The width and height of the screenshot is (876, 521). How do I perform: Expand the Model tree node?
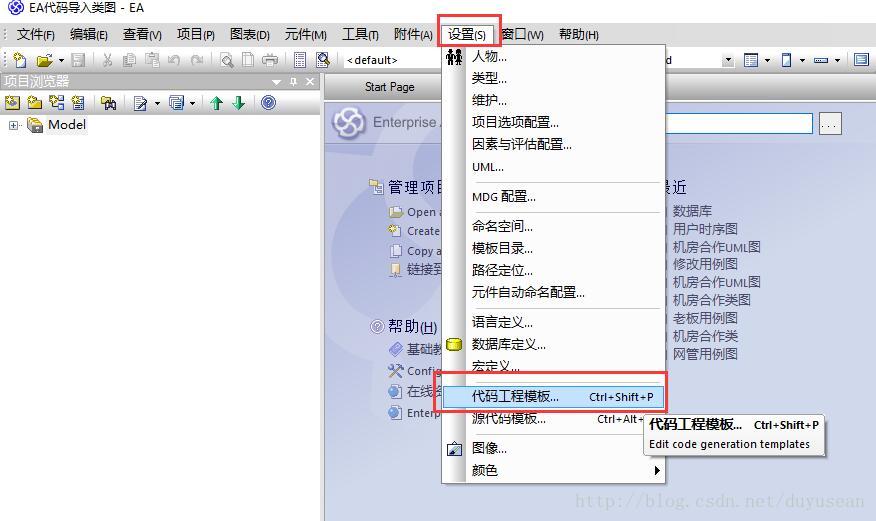[13, 125]
